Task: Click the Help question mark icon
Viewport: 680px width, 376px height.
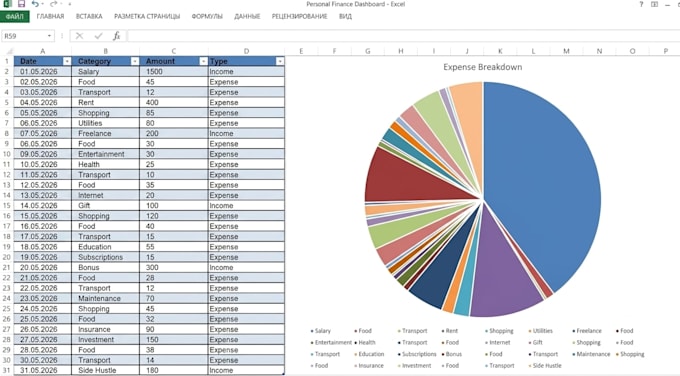Action: click(641, 4)
